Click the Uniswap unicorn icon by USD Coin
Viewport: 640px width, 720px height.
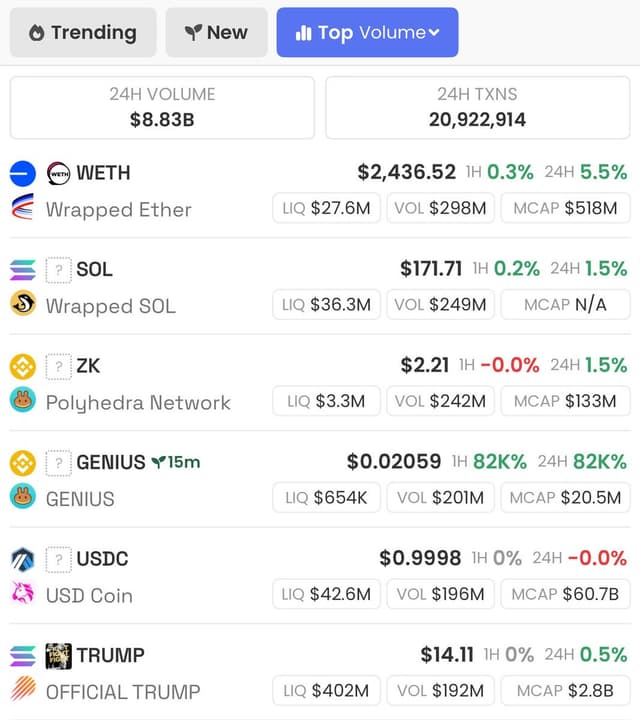point(22,592)
